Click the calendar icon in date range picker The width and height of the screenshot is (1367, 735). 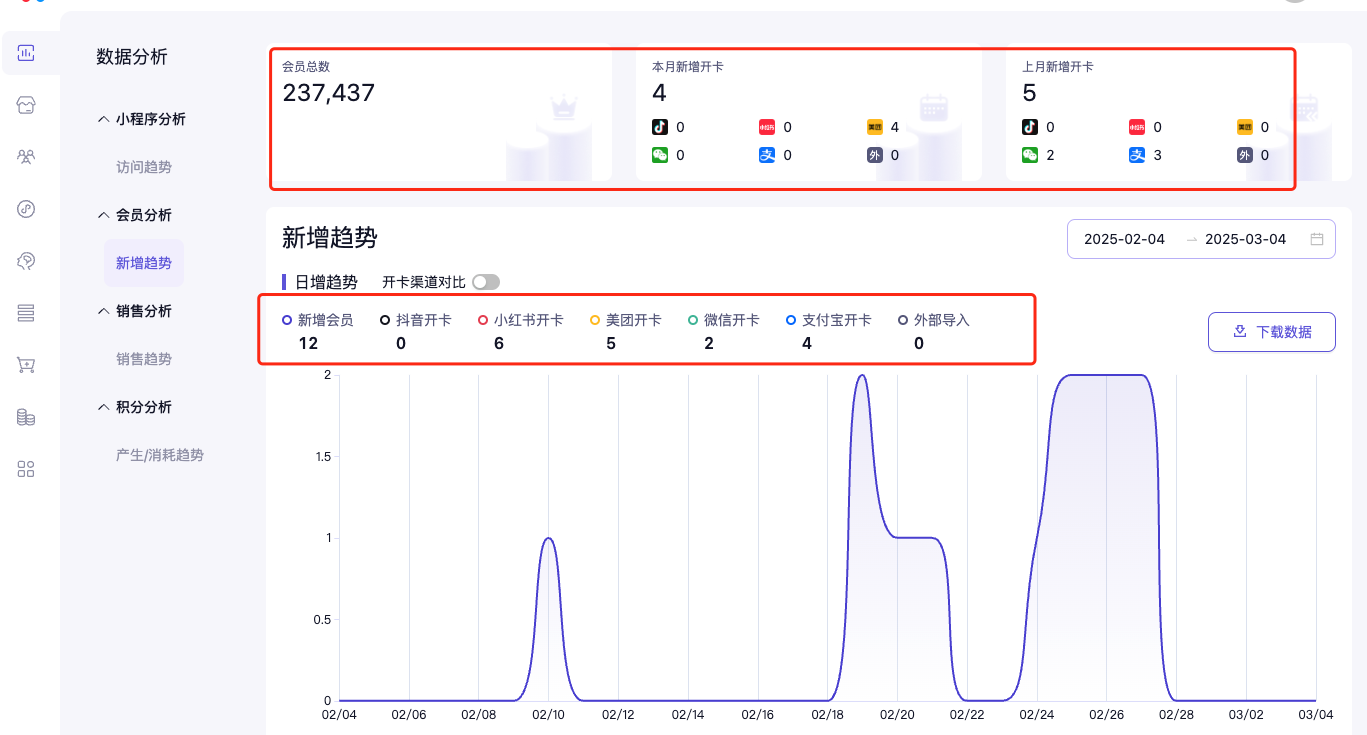point(1317,239)
